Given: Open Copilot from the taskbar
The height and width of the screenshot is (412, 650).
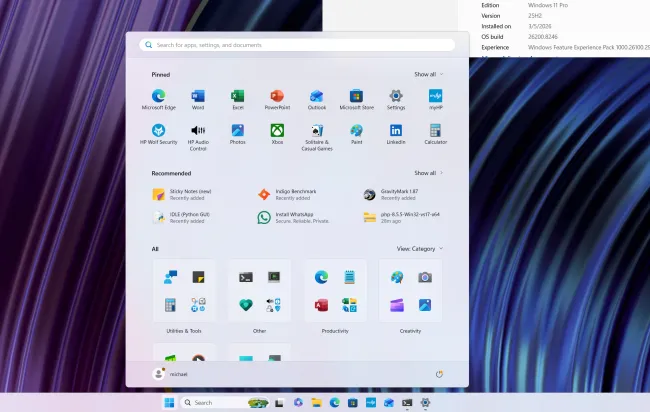Looking at the screenshot, I should (x=298, y=402).
